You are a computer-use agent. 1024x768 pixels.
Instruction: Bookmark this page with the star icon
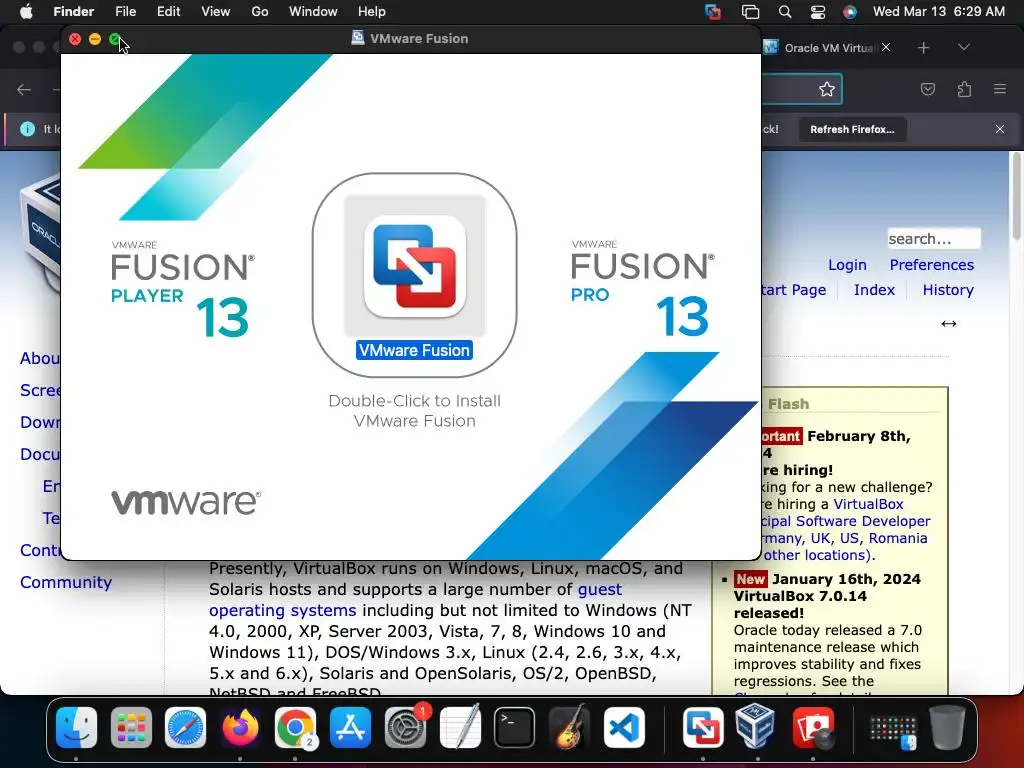click(827, 89)
